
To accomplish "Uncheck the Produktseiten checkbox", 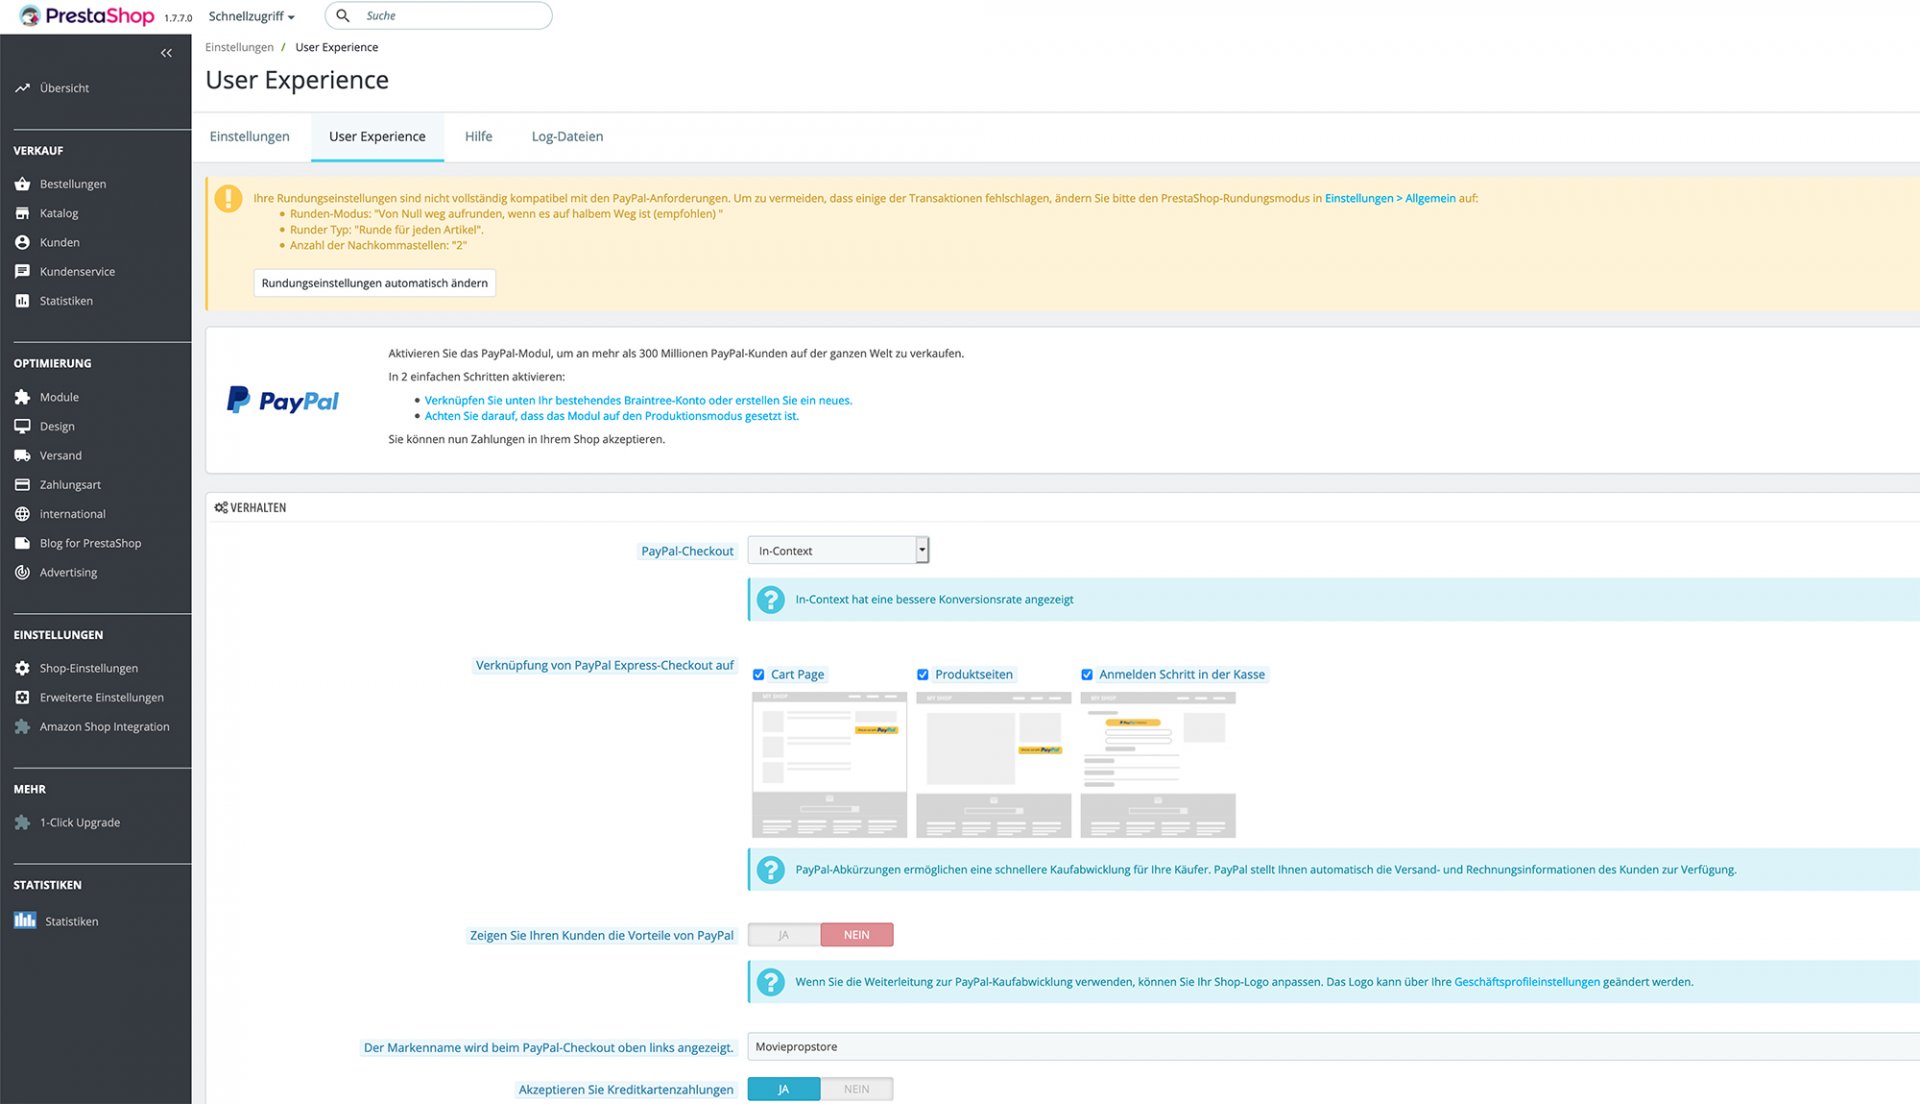I will pos(923,675).
